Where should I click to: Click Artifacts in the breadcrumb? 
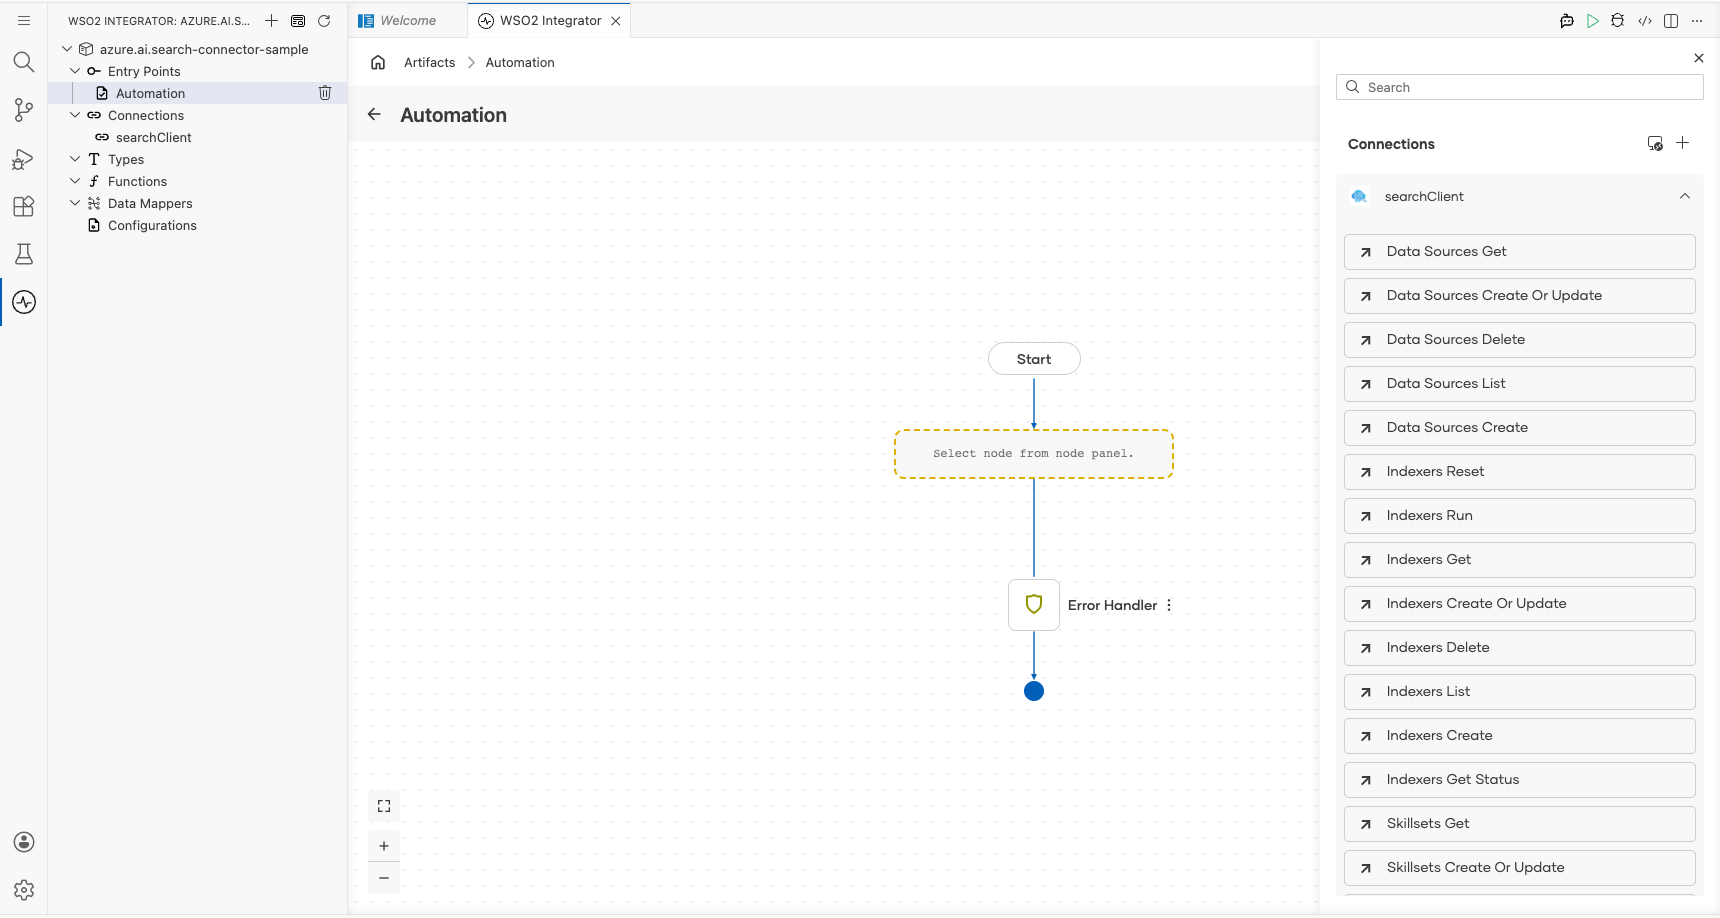tap(430, 62)
